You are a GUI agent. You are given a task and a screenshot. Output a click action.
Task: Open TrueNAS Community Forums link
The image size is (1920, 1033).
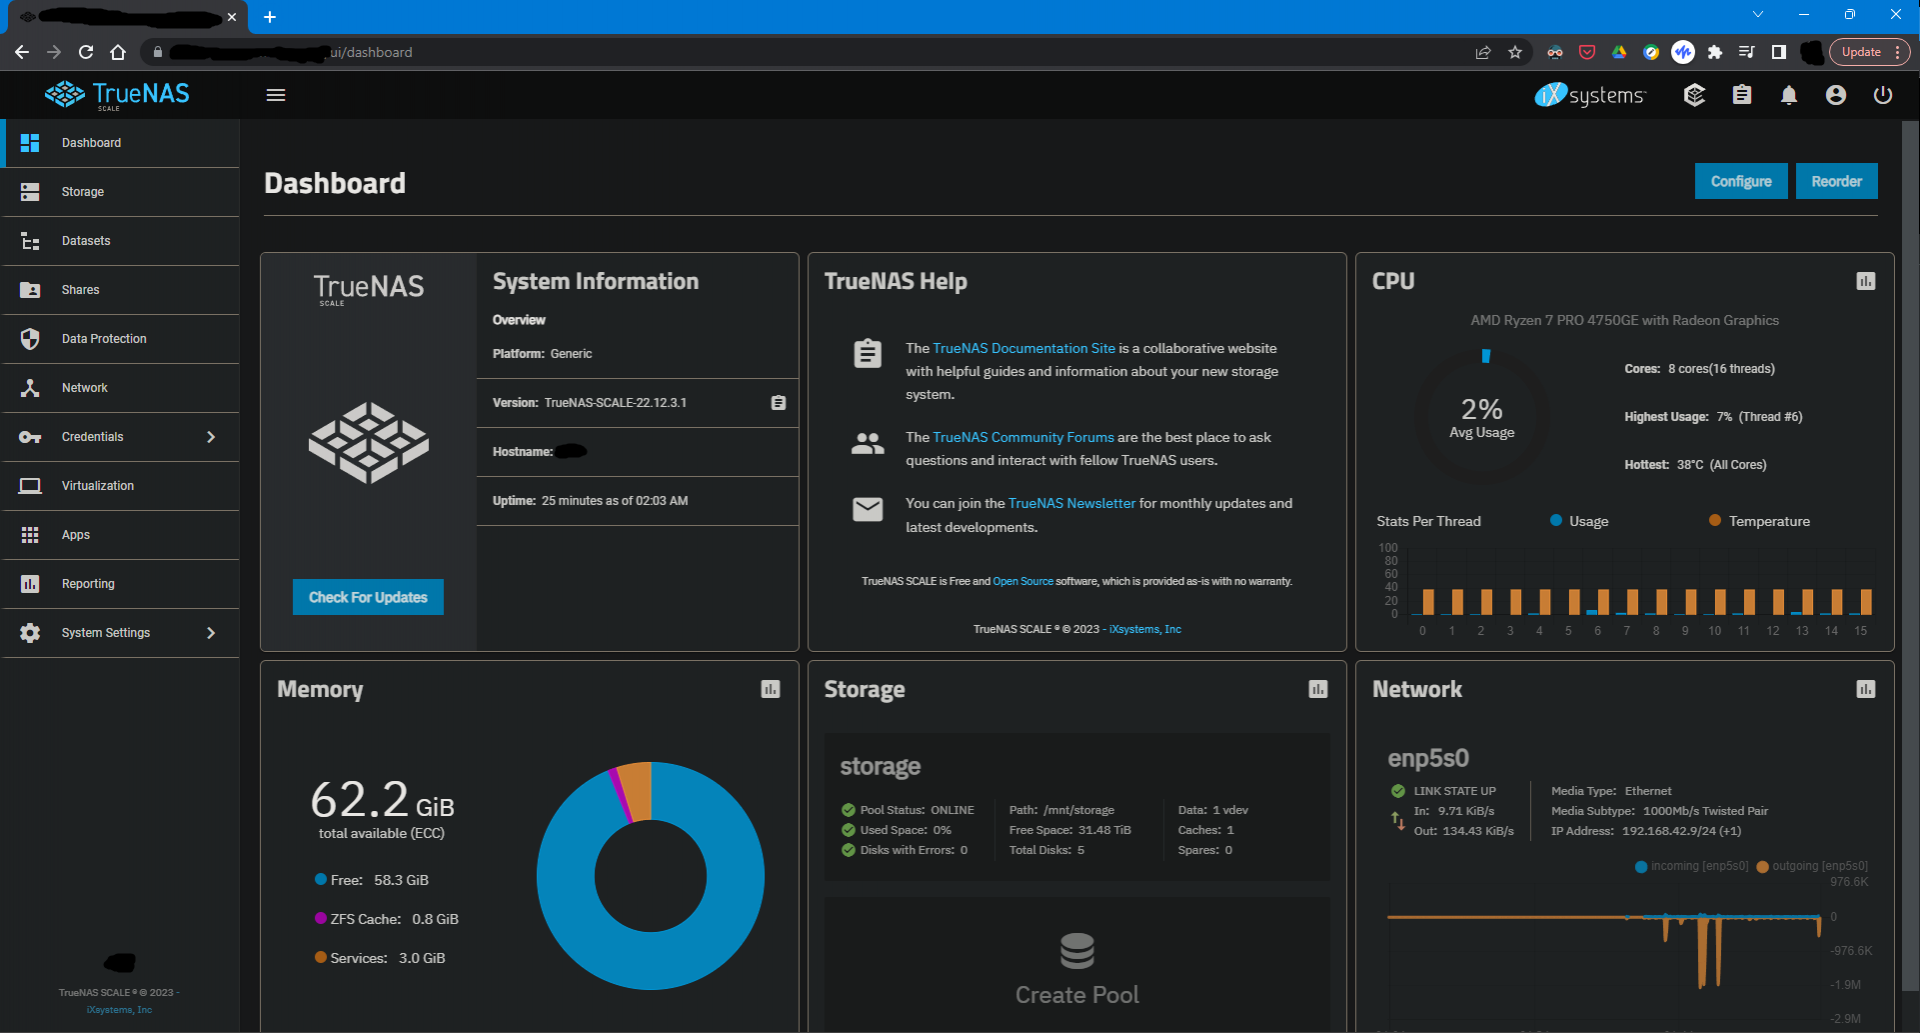[x=1023, y=437]
